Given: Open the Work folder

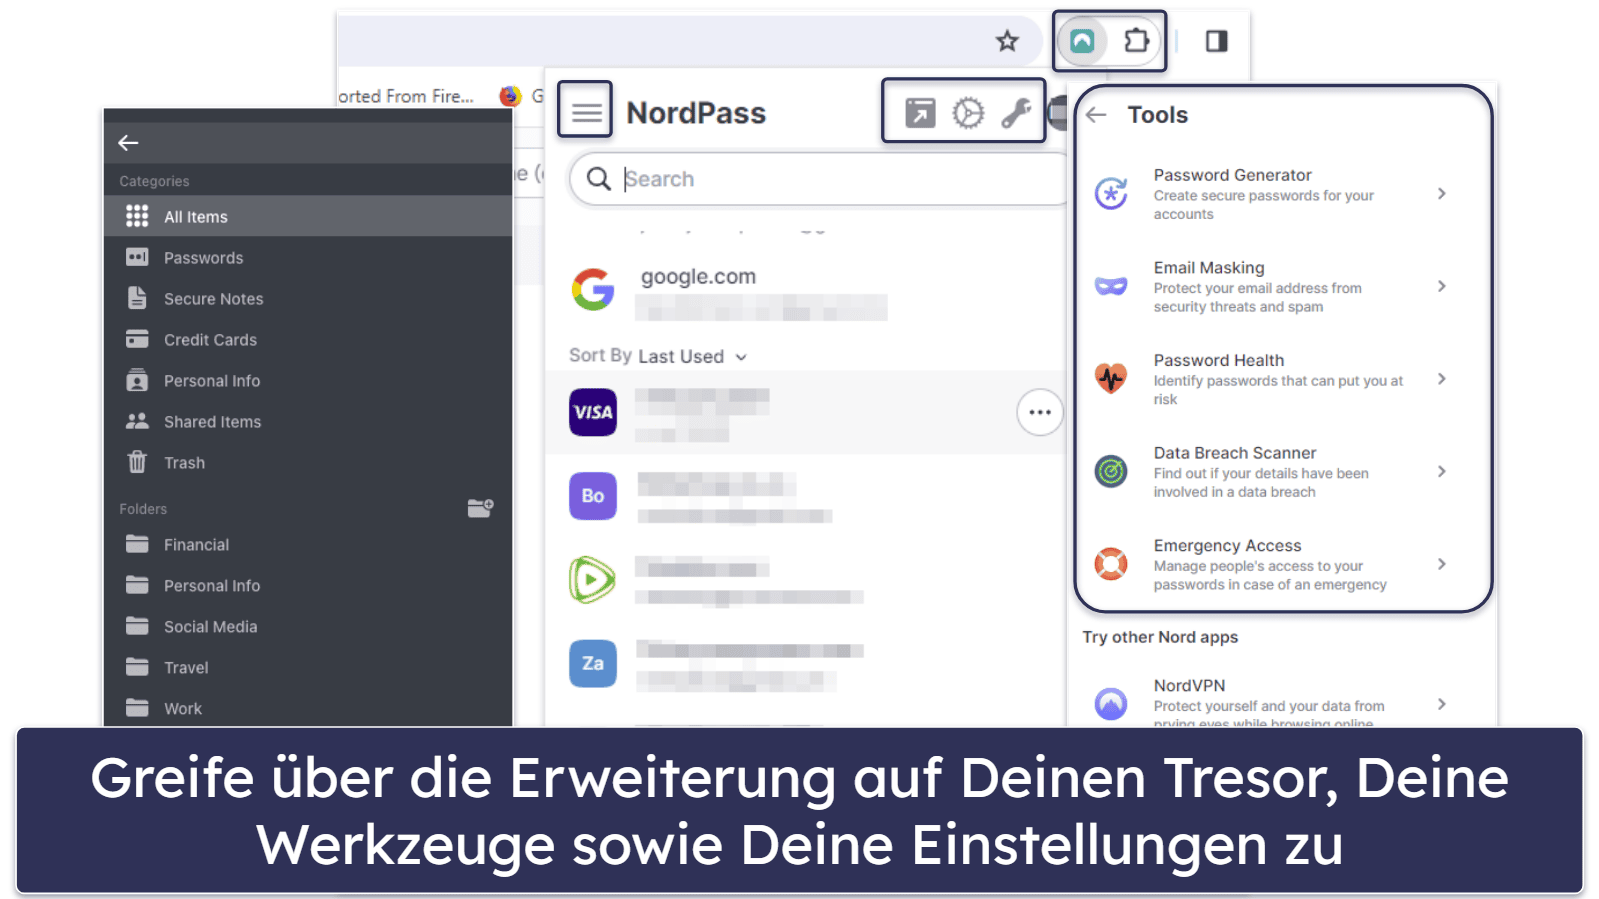Looking at the screenshot, I should click(308, 708).
